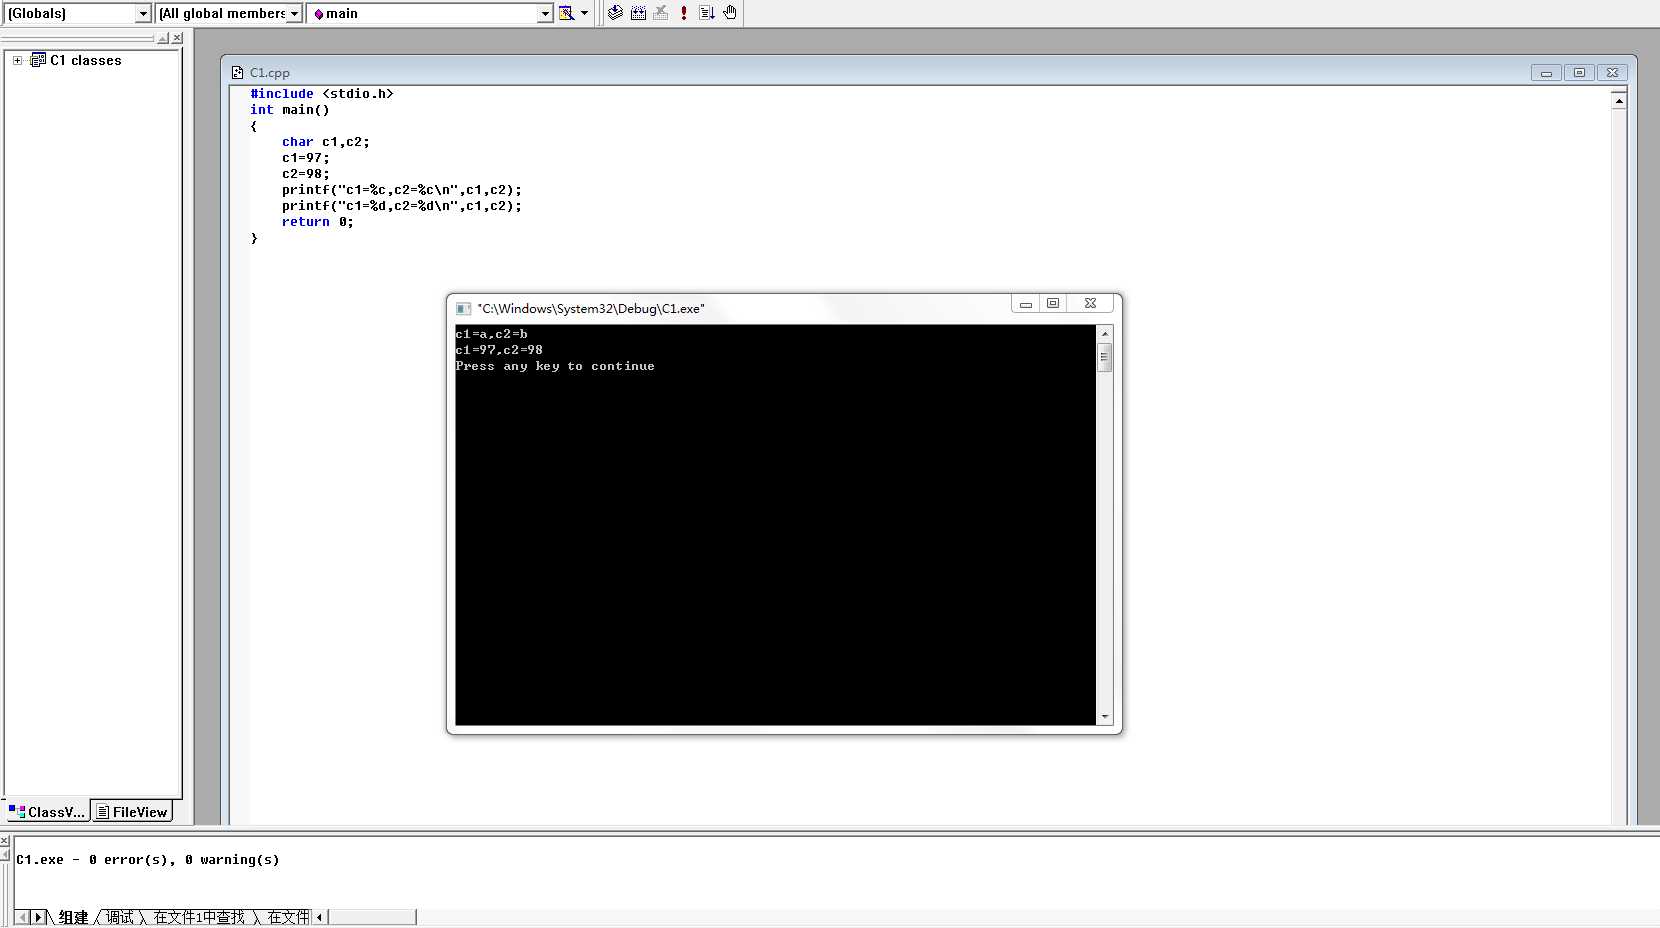Image resolution: width=1660 pixels, height=928 pixels.
Task: Click 'Press any key to continue' console text
Action: pyautogui.click(x=555, y=366)
